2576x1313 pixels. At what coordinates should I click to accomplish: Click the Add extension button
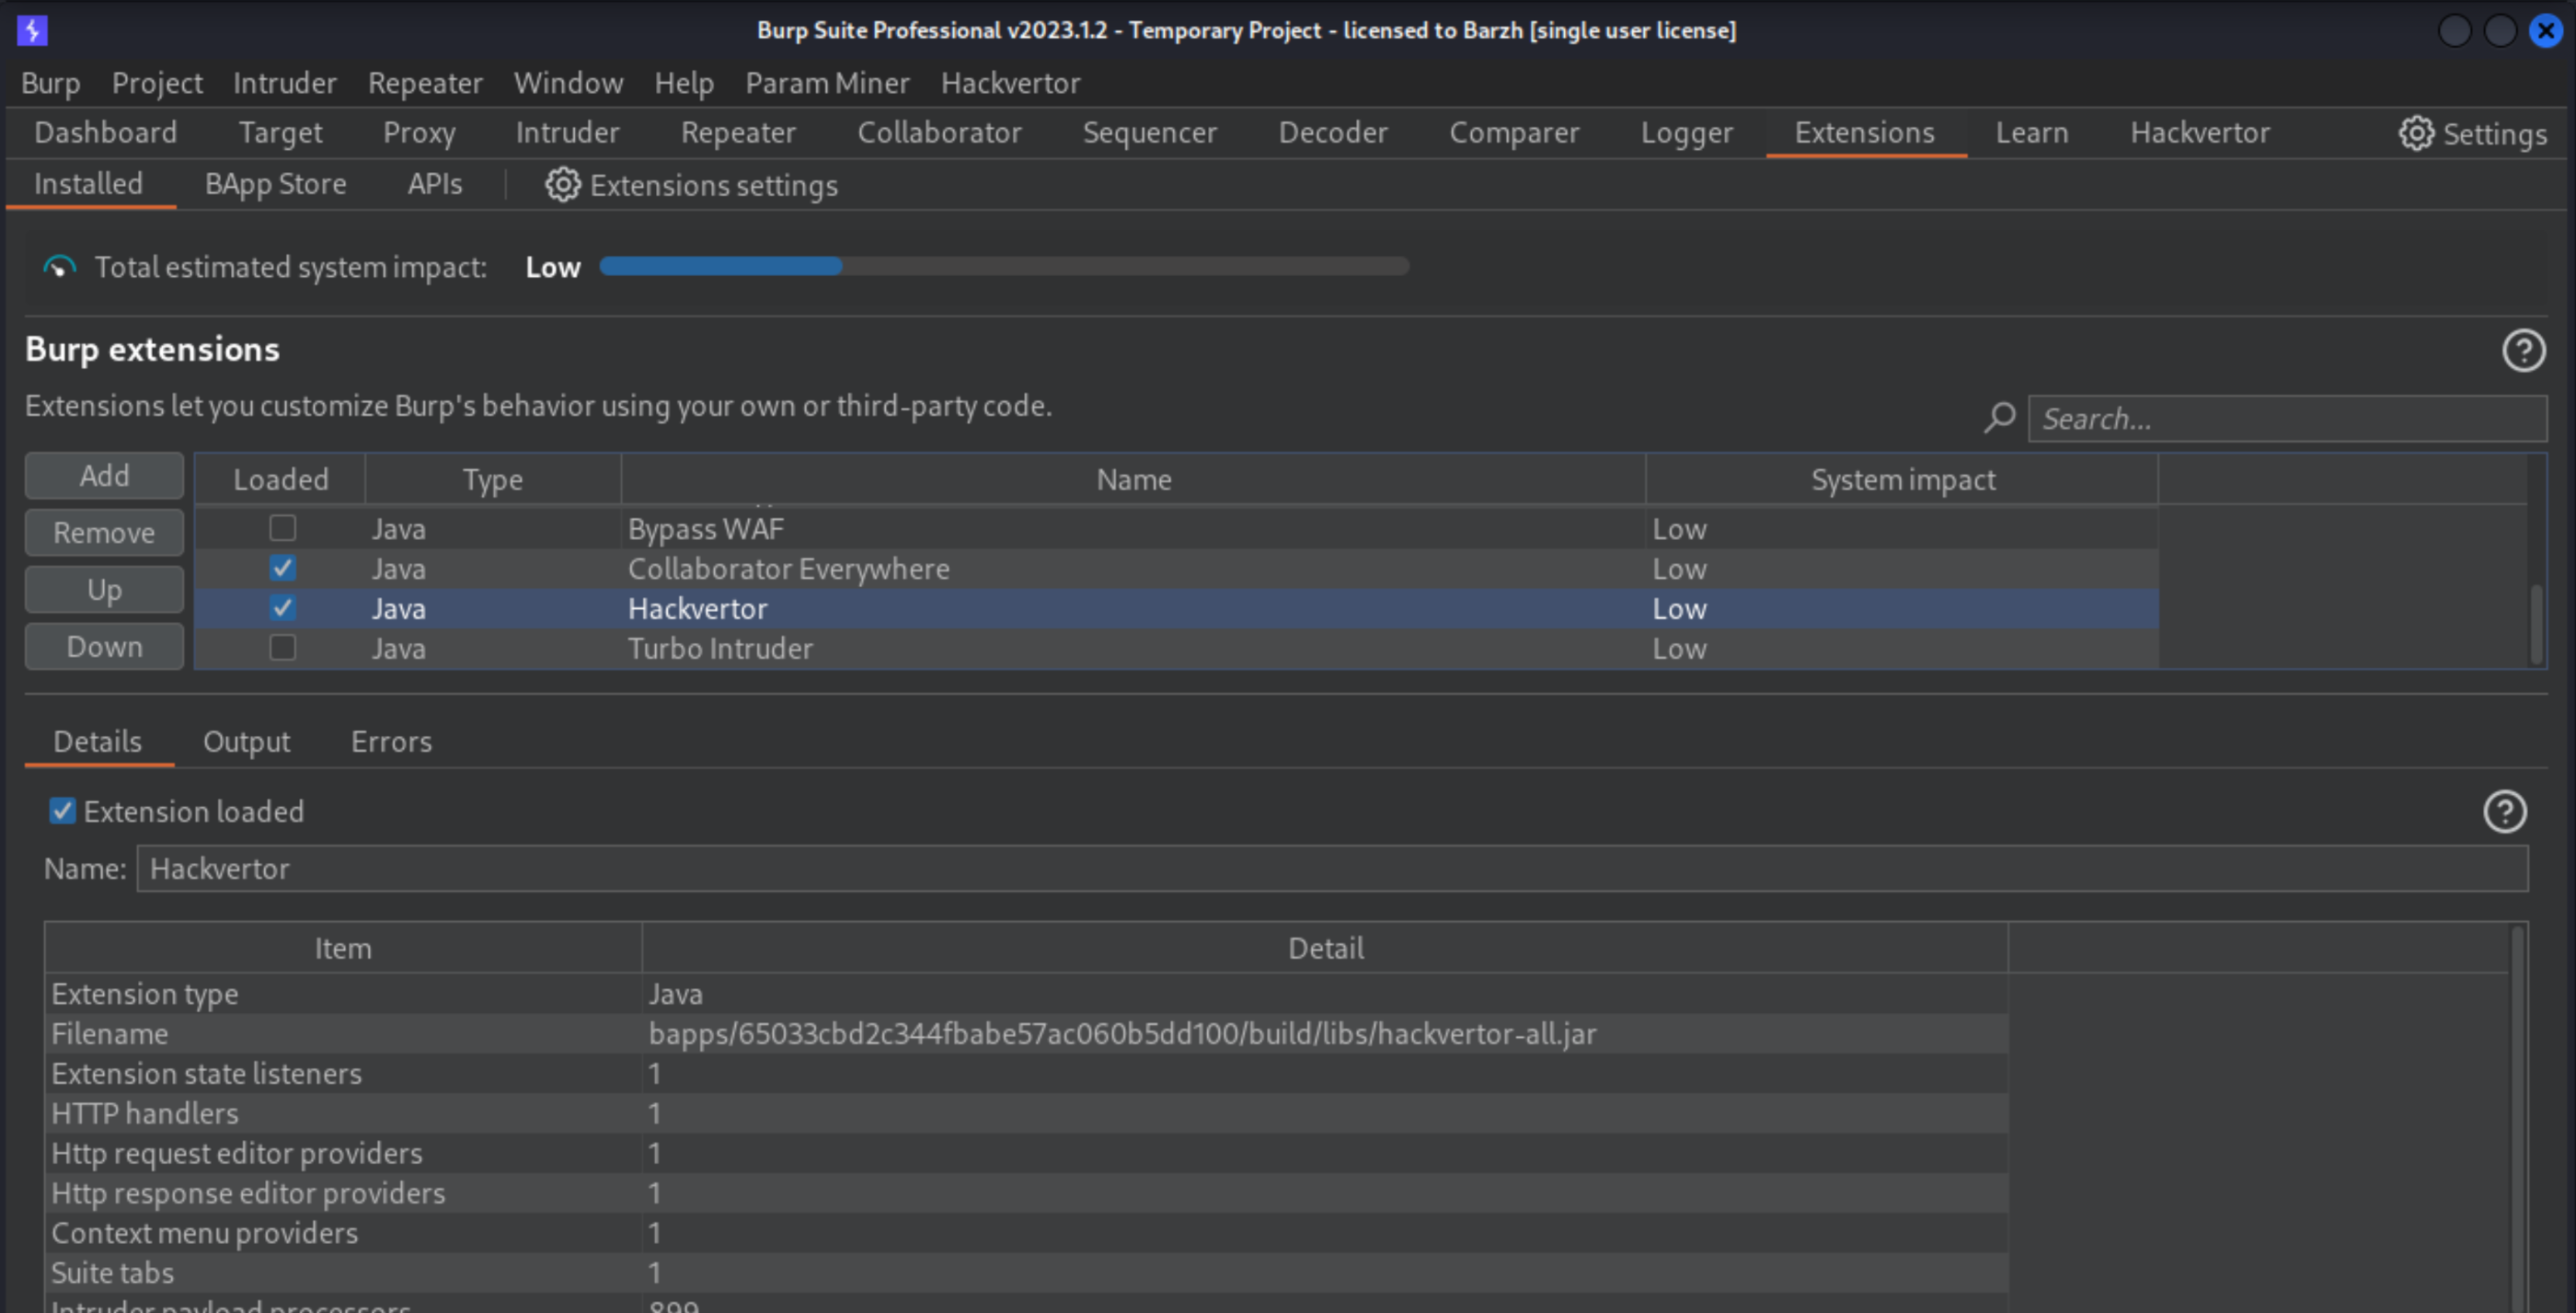[x=104, y=475]
